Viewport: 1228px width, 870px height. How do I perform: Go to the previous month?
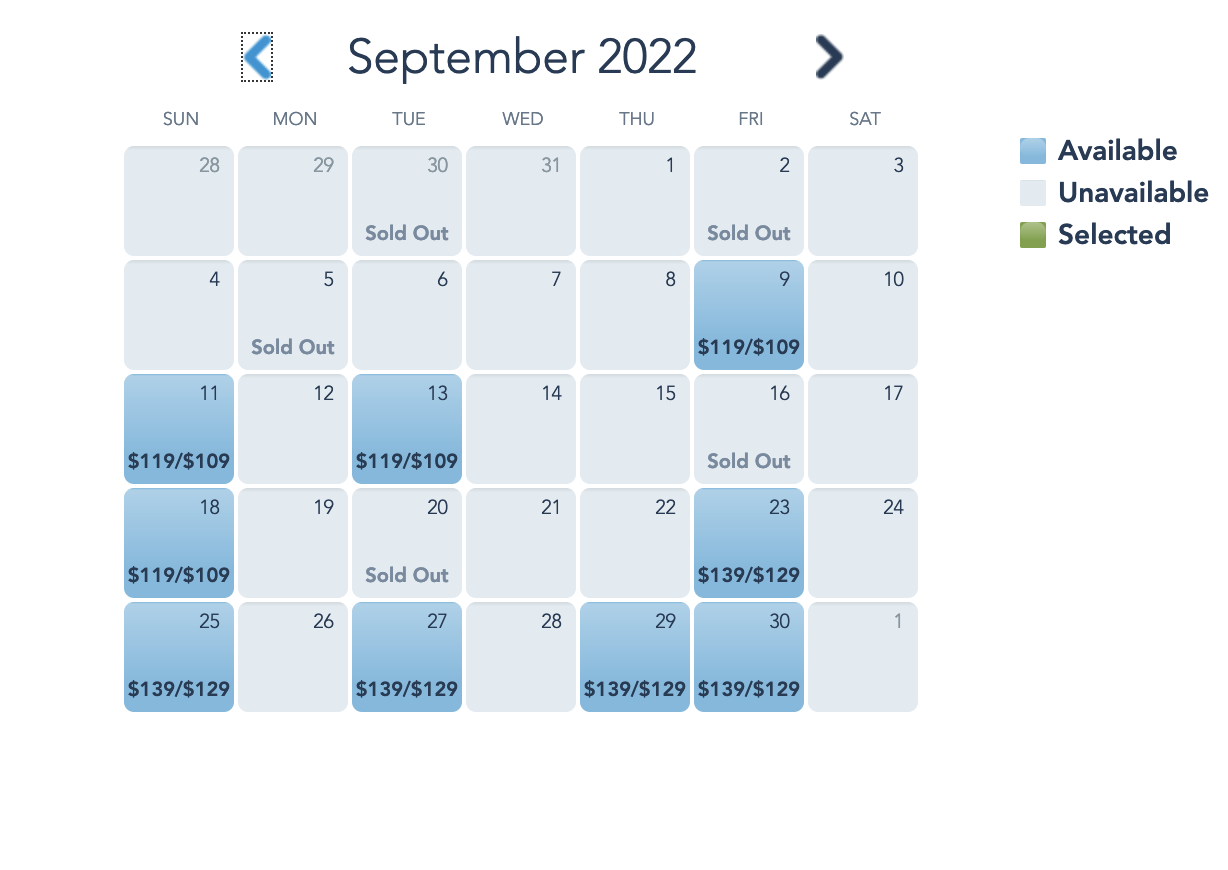257,57
